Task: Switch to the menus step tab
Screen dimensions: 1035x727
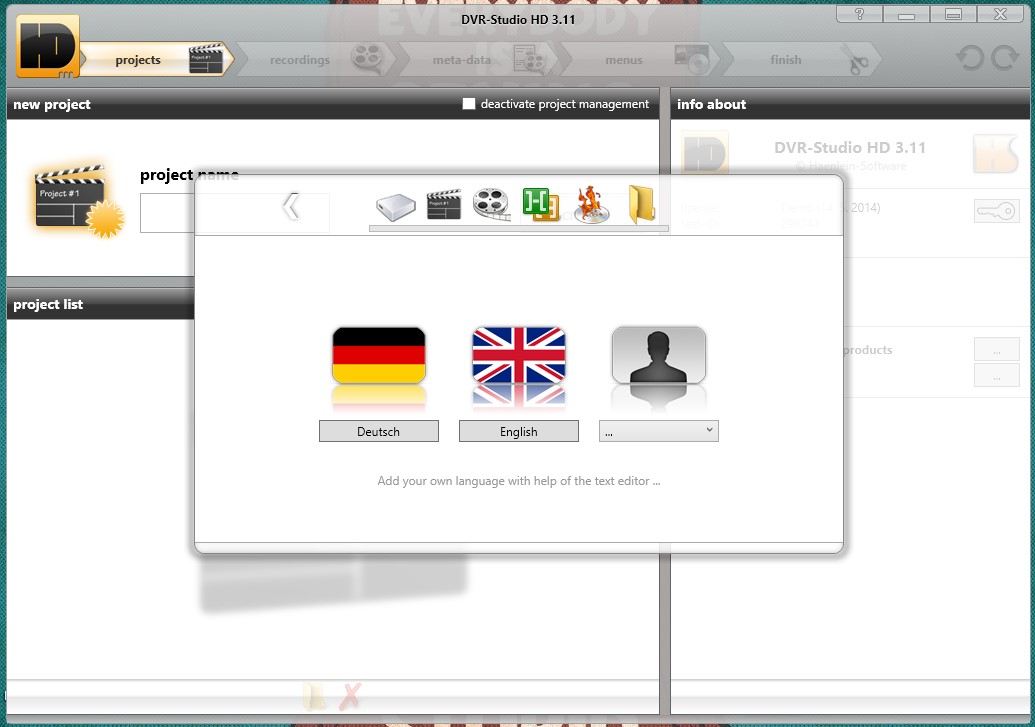Action: 639,59
